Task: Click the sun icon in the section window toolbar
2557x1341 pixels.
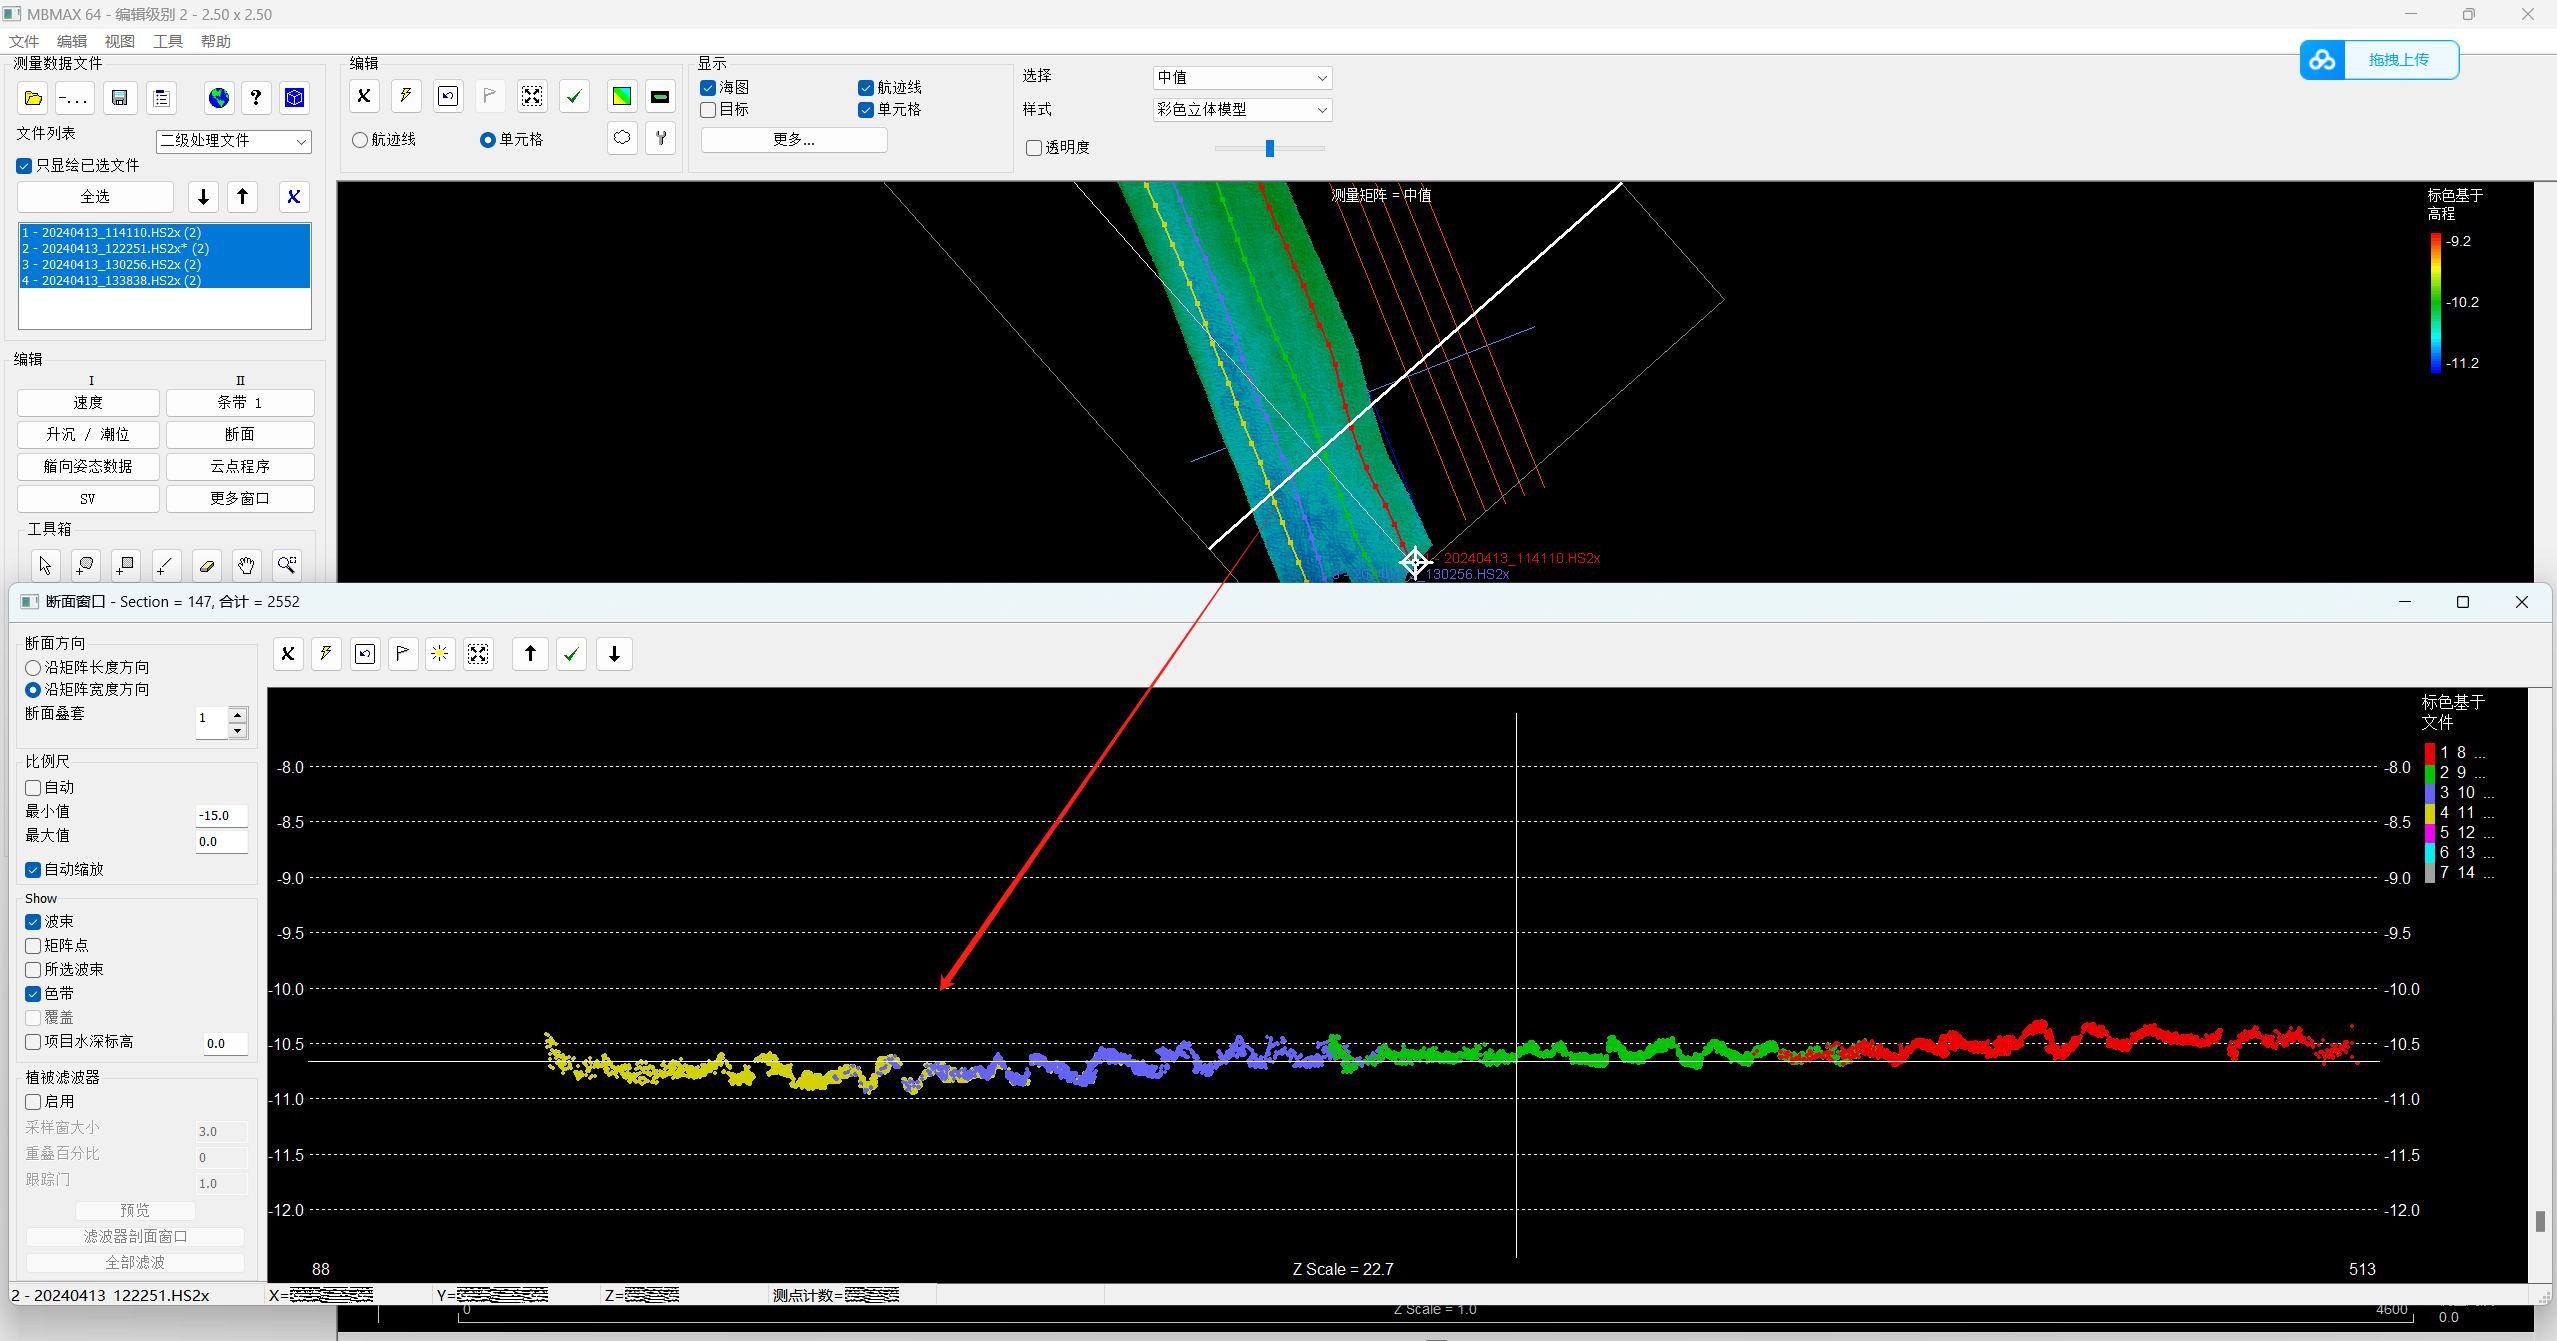Action: pos(439,653)
